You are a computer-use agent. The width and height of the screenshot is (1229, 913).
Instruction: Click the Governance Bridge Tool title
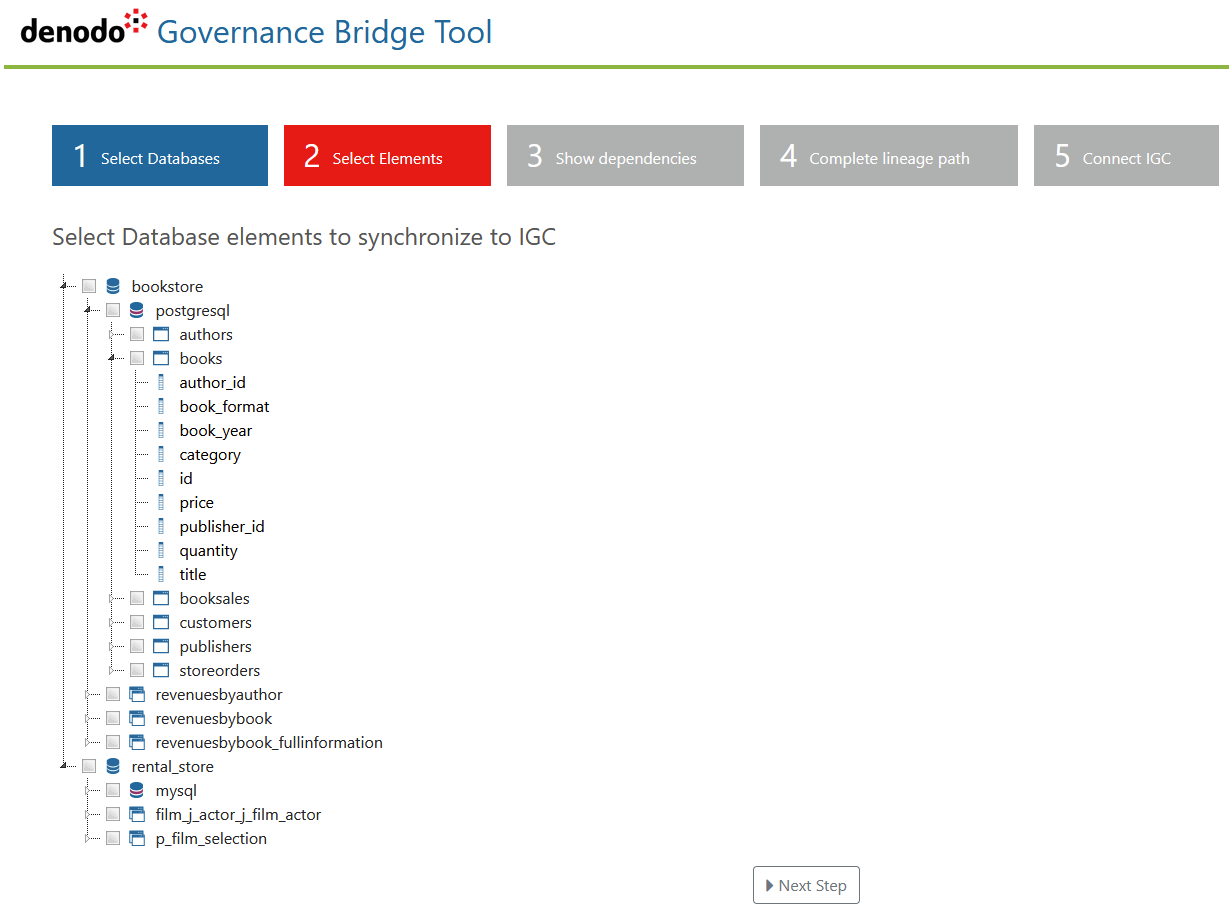[x=325, y=32]
